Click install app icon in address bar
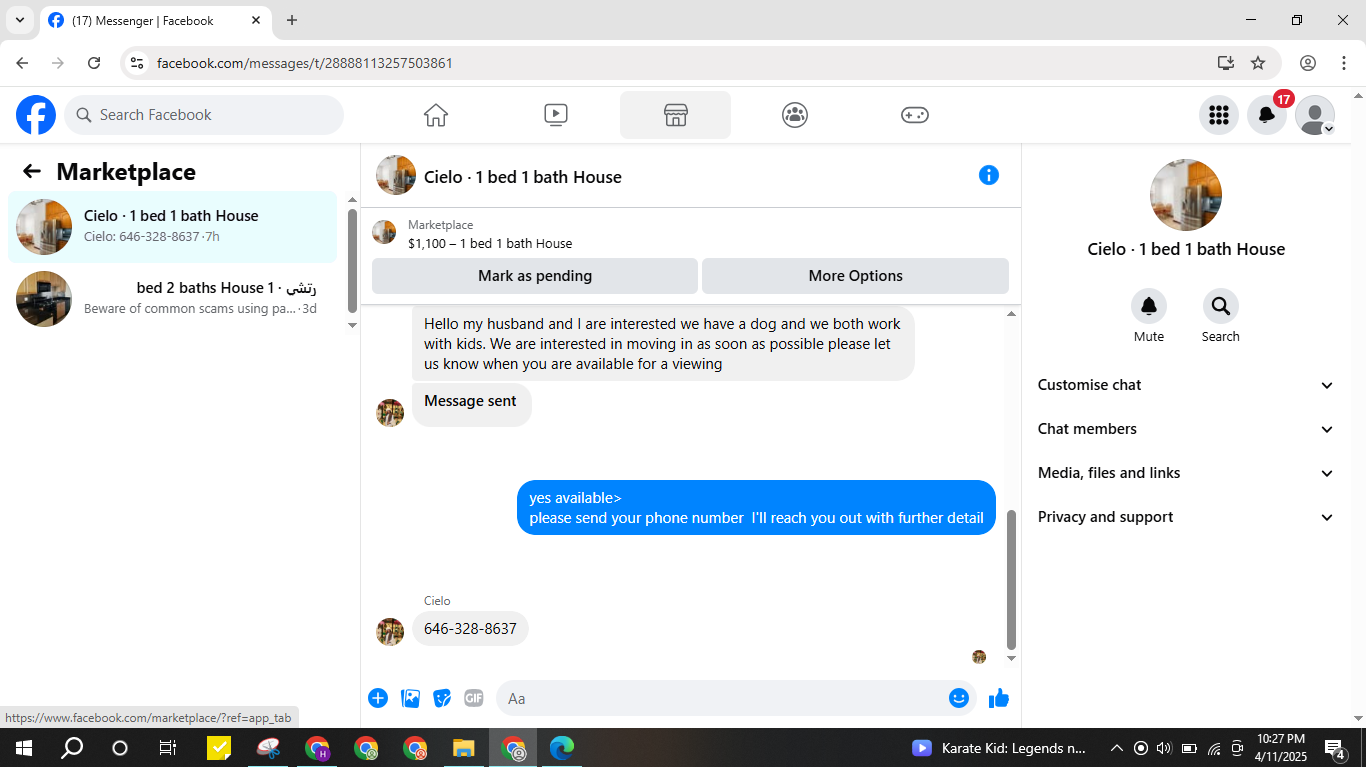Image resolution: width=1366 pixels, height=767 pixels. point(1226,63)
